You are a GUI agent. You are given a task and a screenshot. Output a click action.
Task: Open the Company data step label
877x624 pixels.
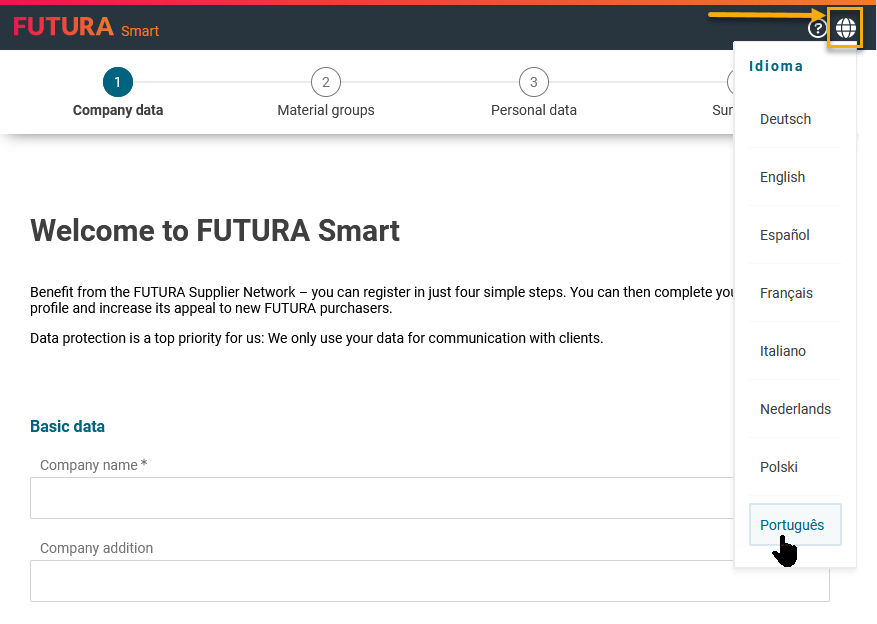(x=117, y=110)
